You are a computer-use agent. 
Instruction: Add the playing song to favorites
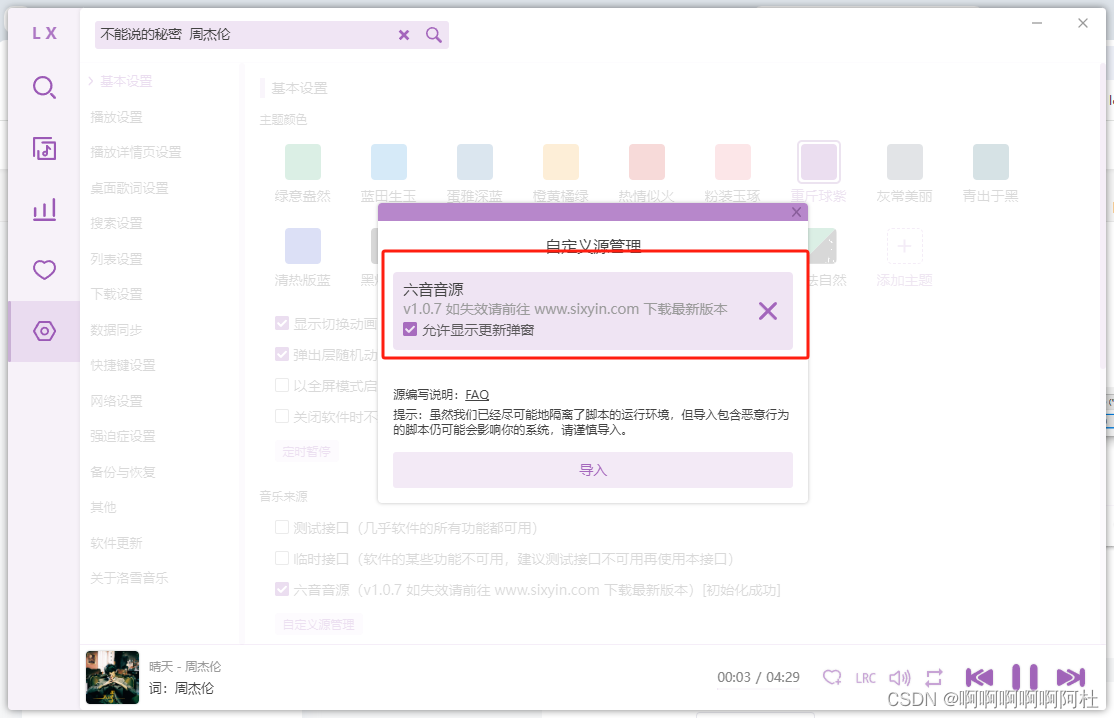tap(832, 678)
